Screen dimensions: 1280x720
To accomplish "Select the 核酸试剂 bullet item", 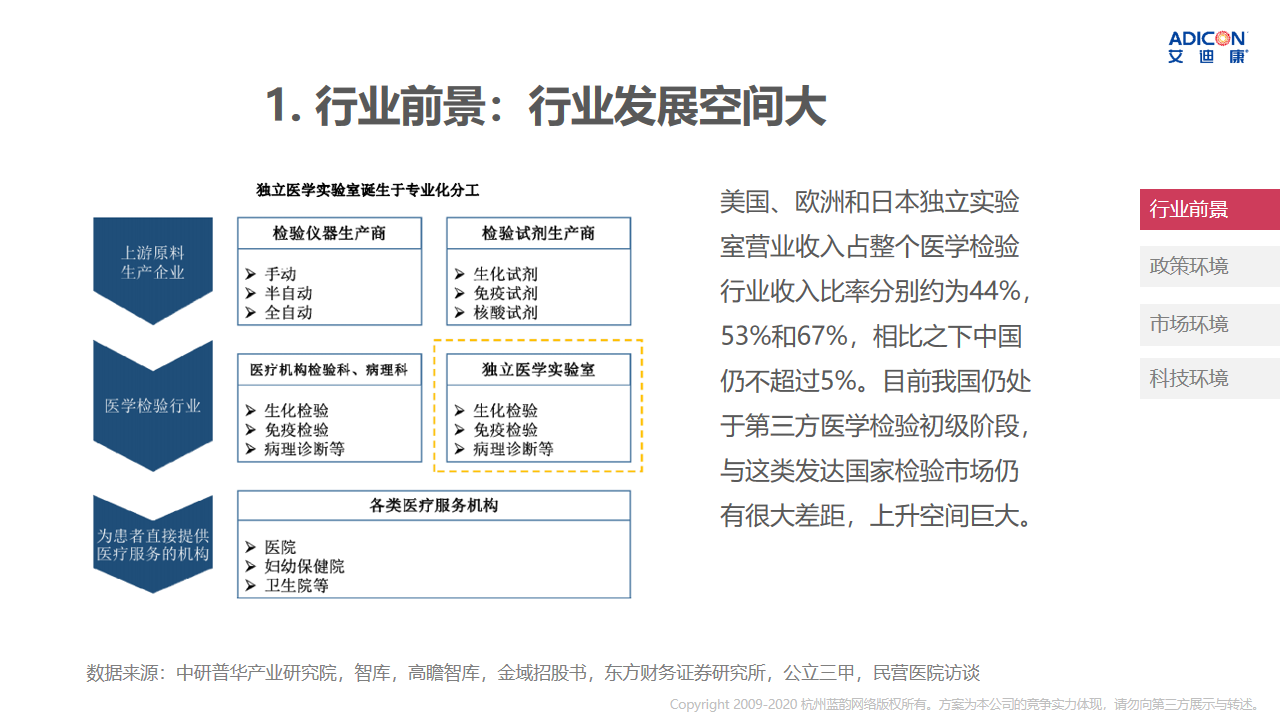I will point(505,312).
